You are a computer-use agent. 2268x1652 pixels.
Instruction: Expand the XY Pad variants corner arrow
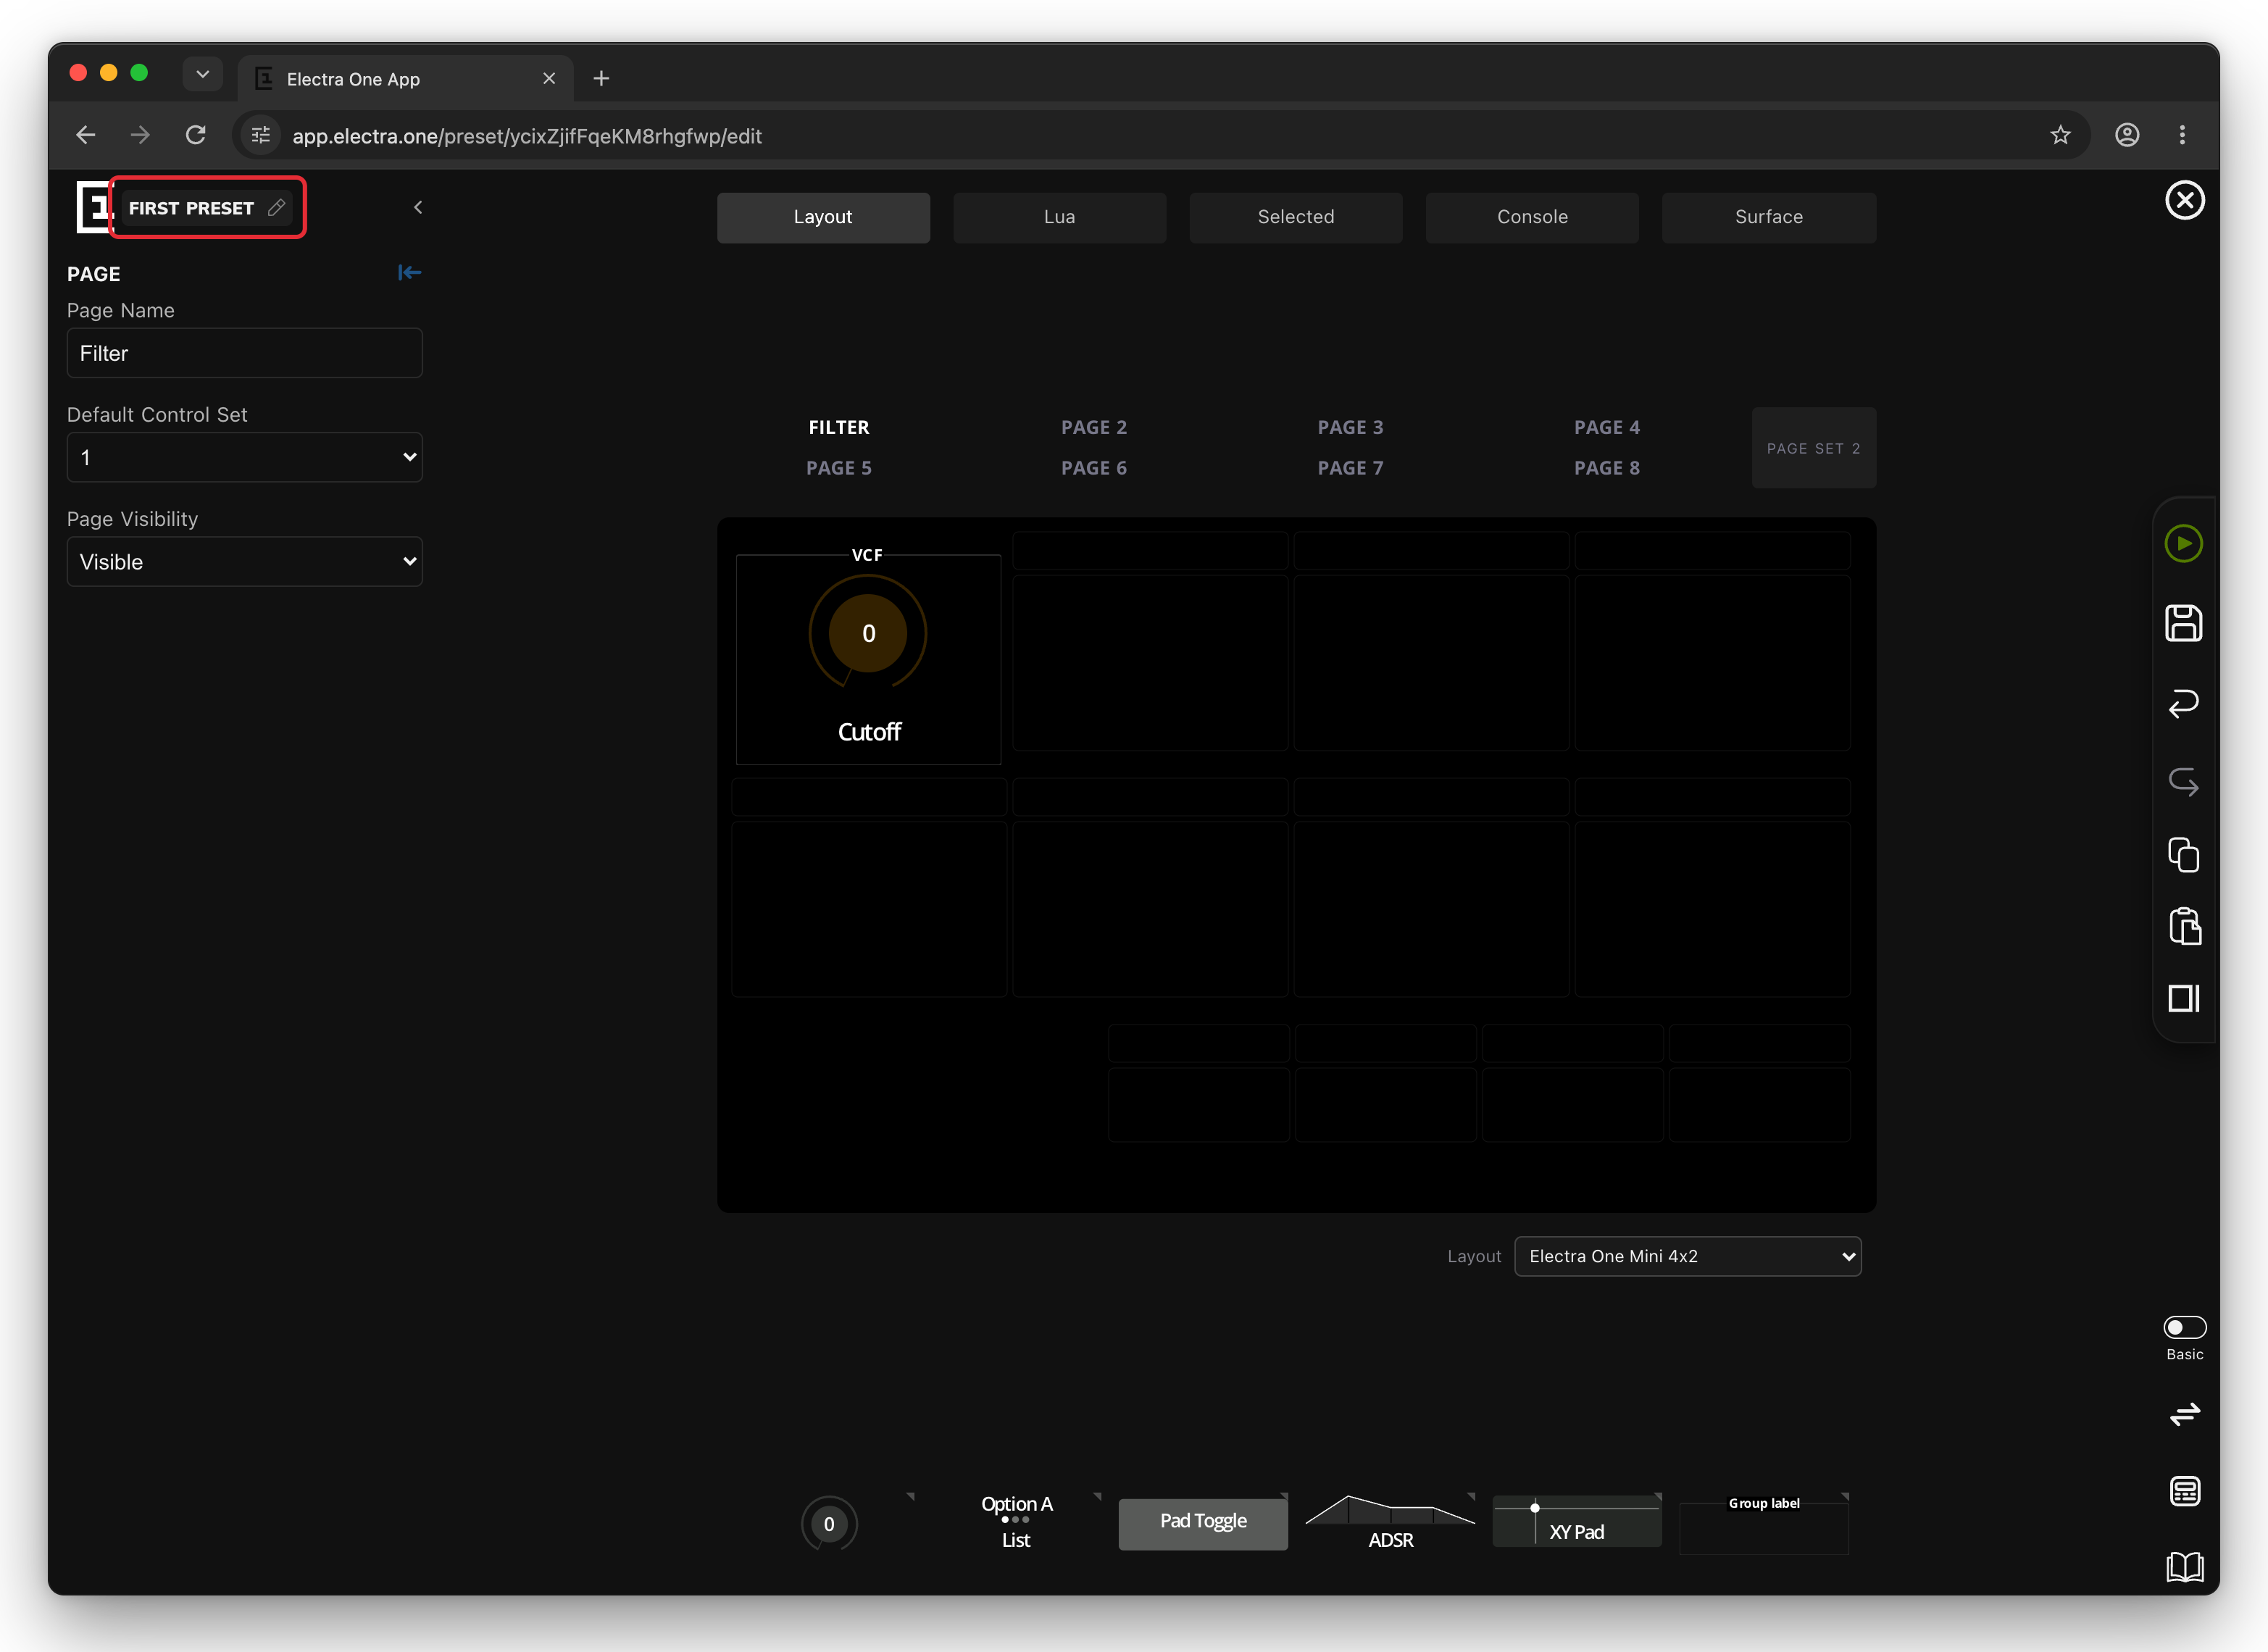point(1658,1497)
